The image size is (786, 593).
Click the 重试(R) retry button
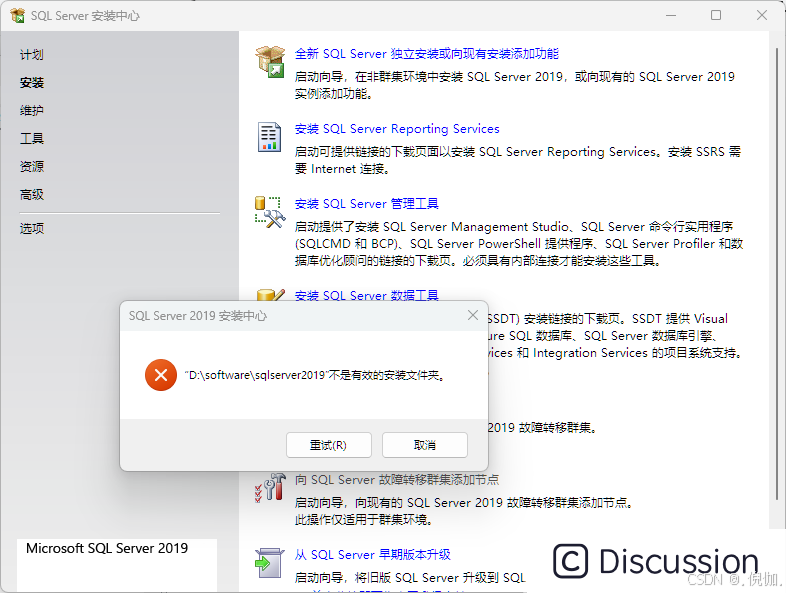click(329, 445)
